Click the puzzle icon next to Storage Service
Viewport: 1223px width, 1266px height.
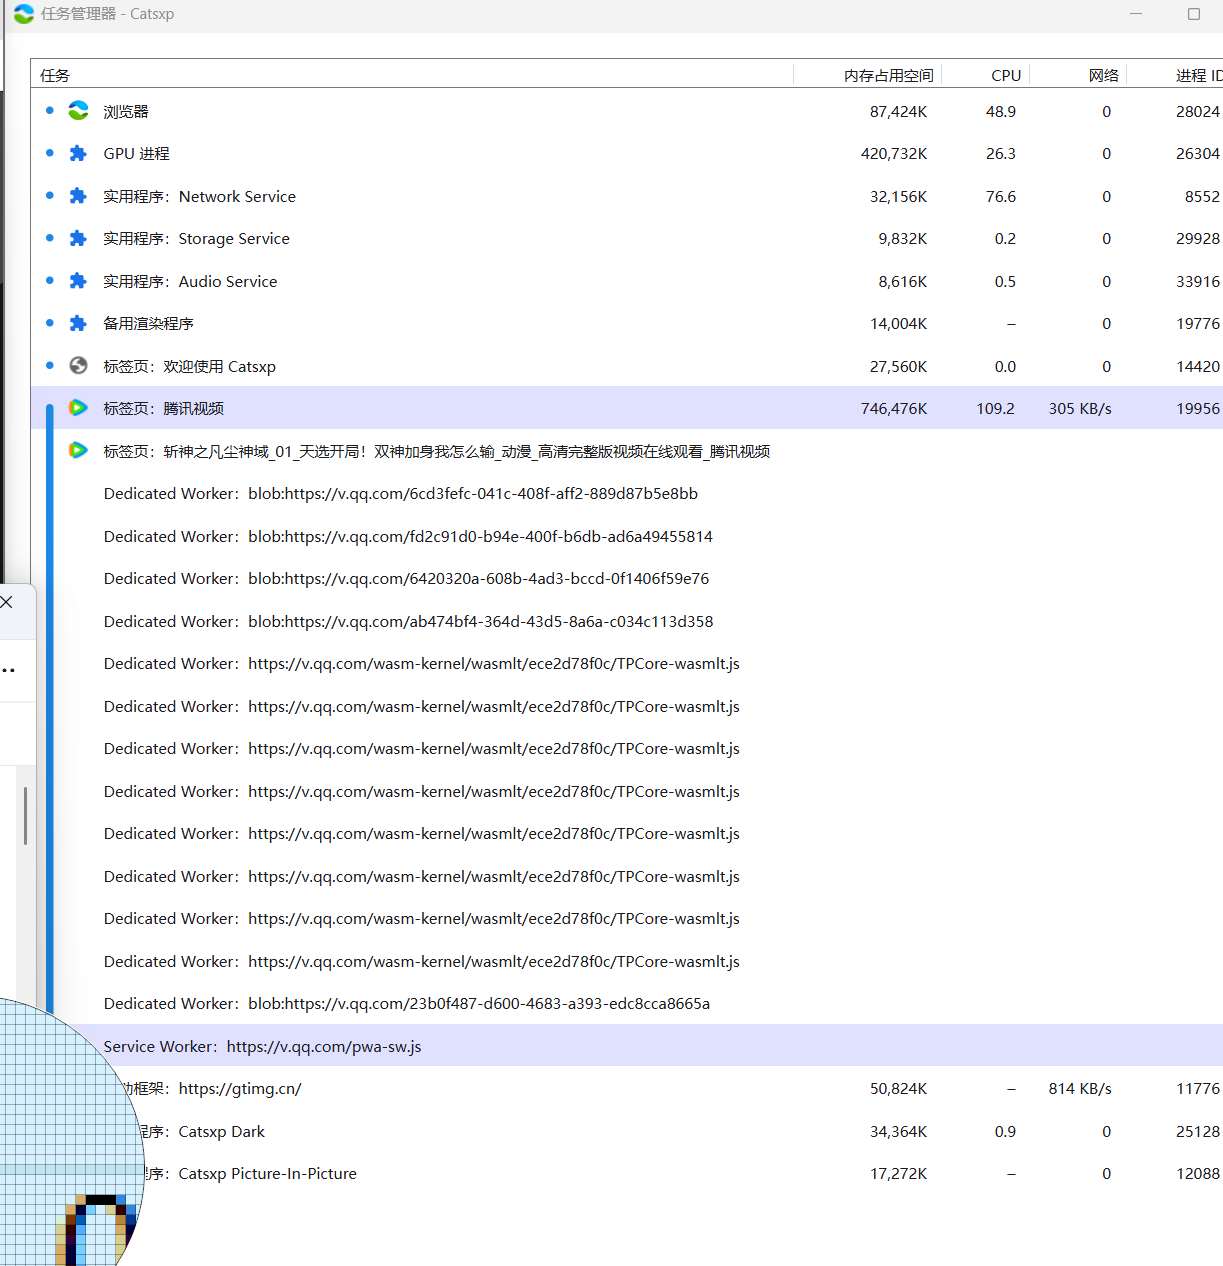click(x=78, y=239)
